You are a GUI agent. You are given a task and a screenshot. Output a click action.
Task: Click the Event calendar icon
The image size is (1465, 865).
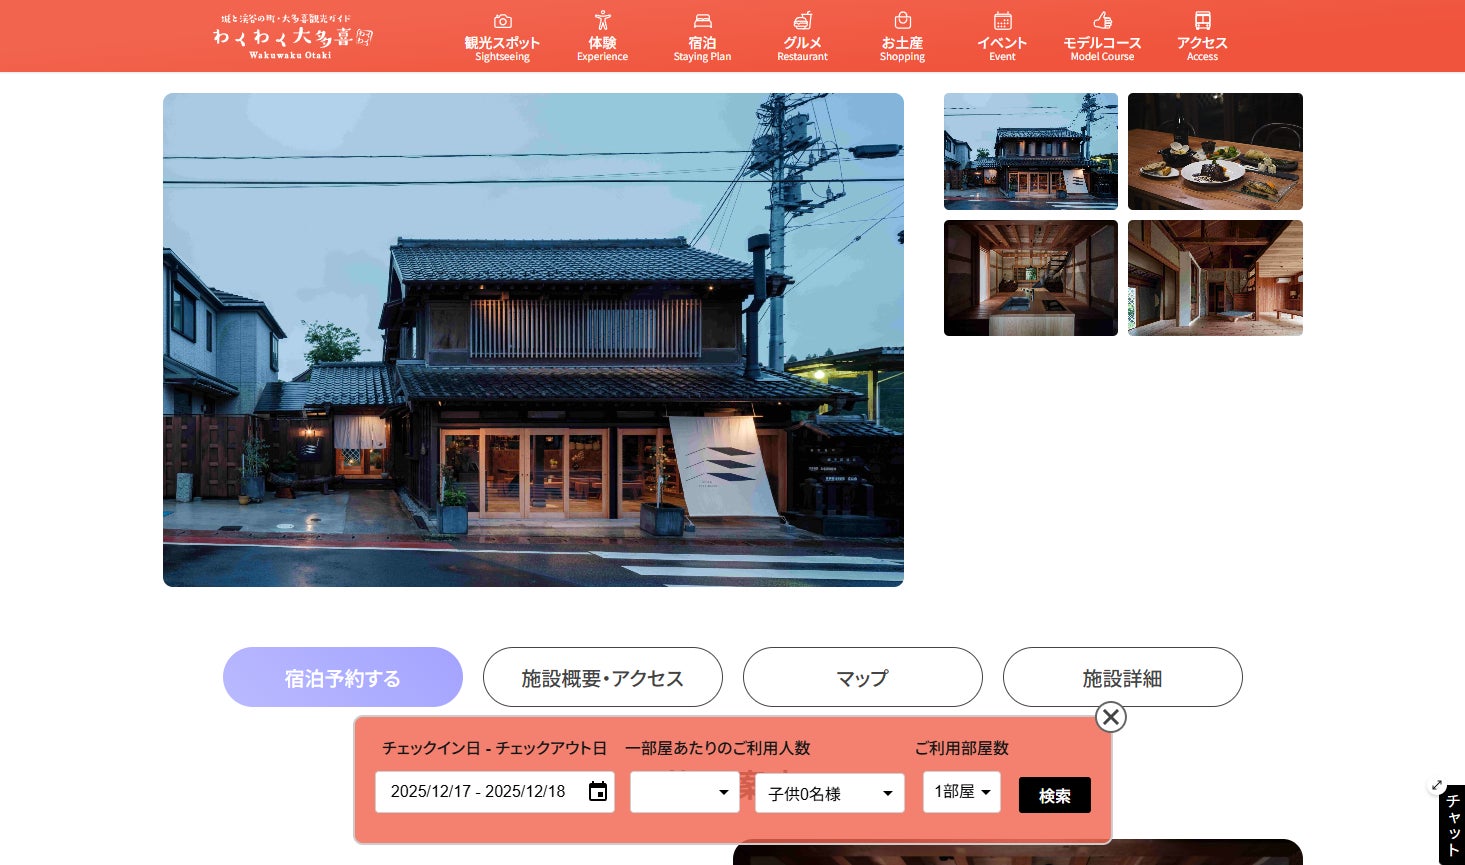(1002, 20)
